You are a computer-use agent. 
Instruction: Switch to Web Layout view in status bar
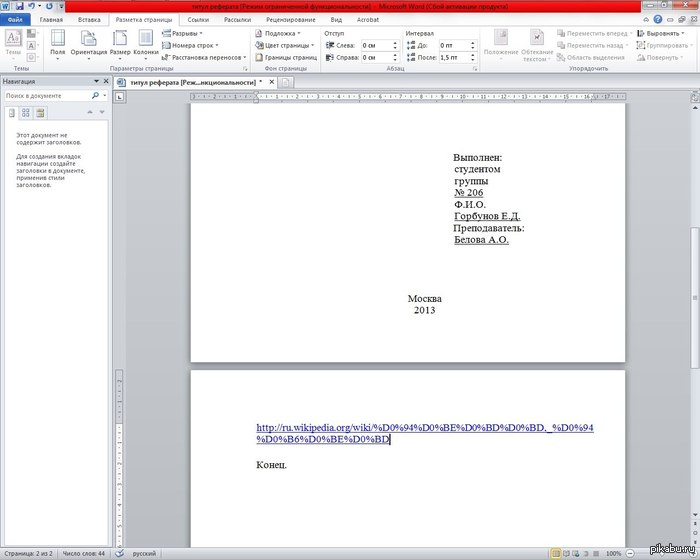pos(576,554)
